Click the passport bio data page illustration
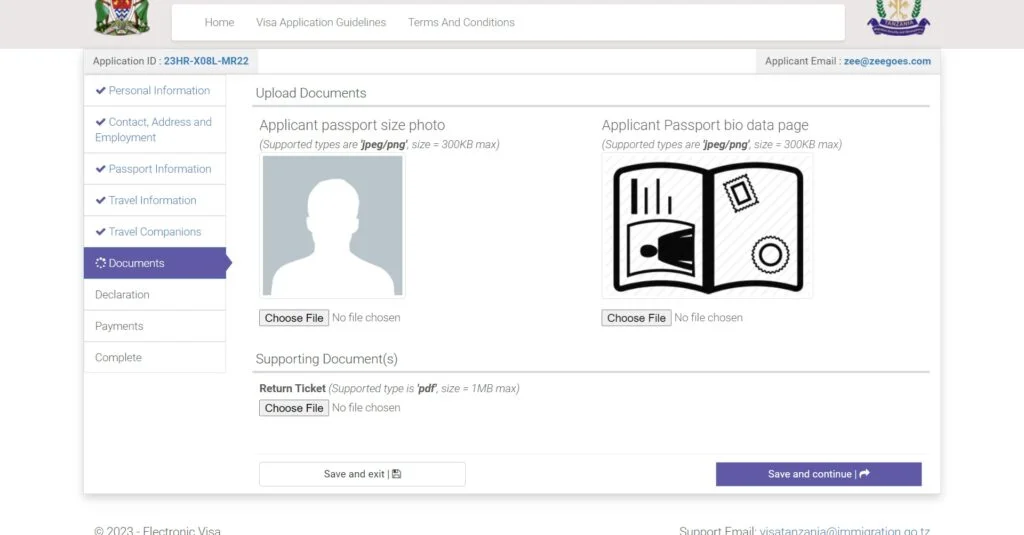This screenshot has height=535, width=1024. pos(707,226)
